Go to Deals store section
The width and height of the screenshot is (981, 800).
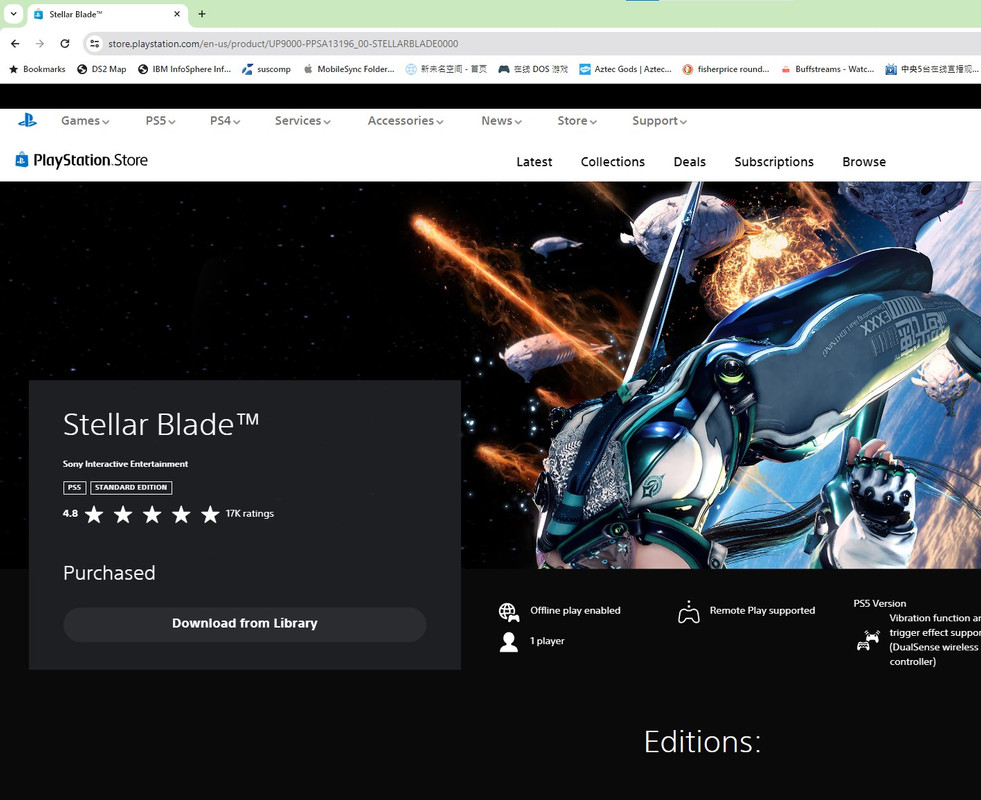(689, 162)
